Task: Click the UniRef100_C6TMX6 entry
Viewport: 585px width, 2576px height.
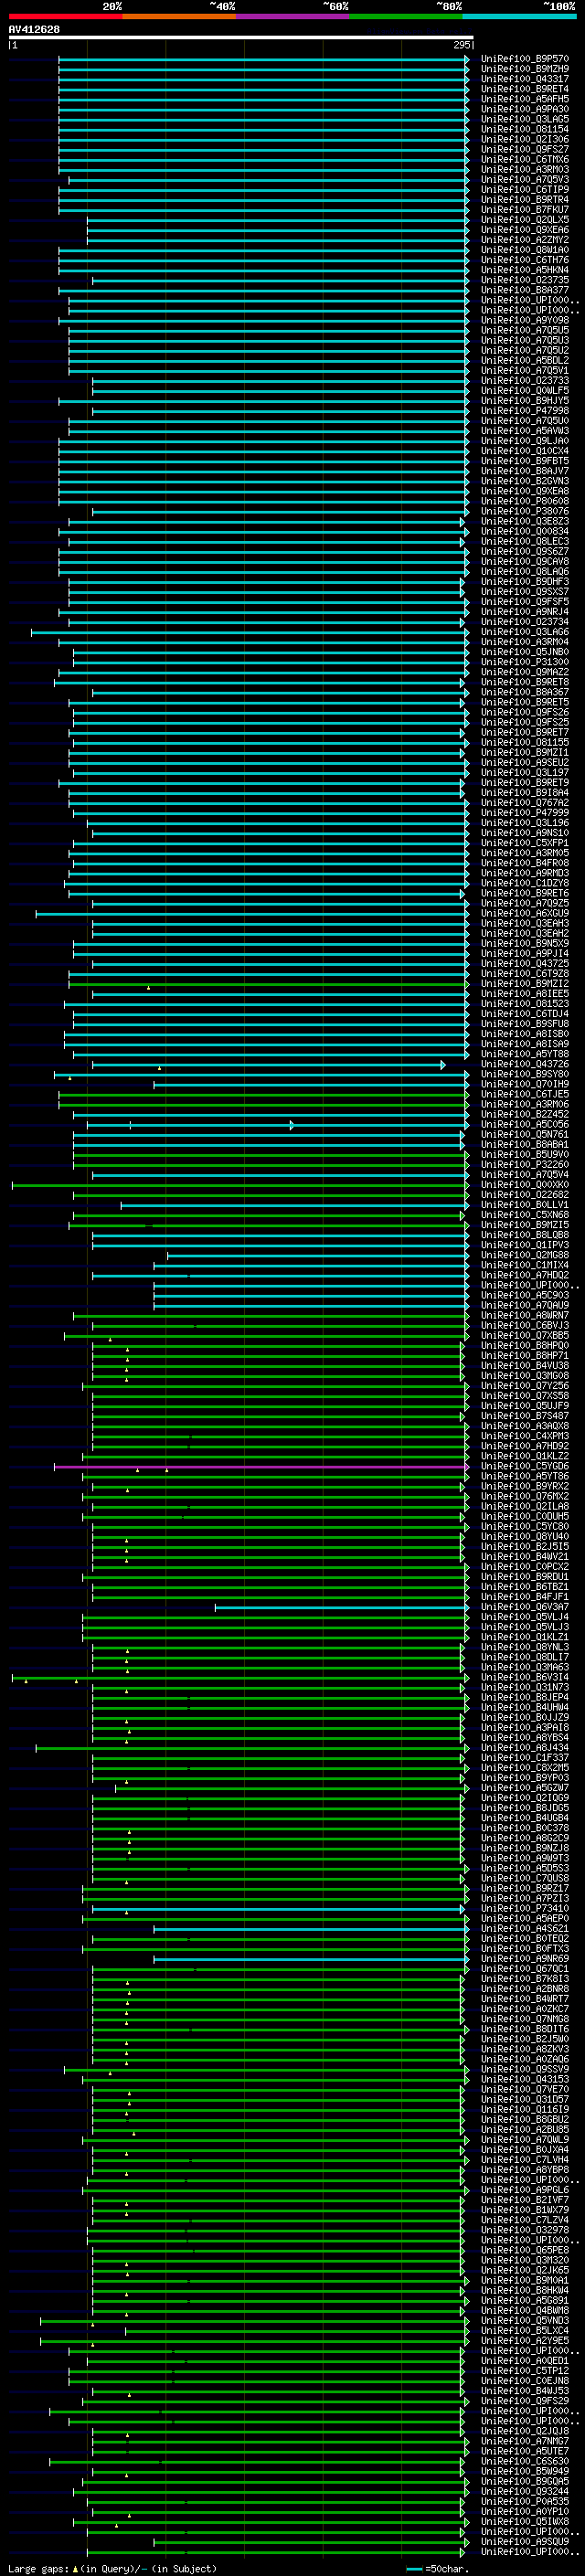Action: 525,159
